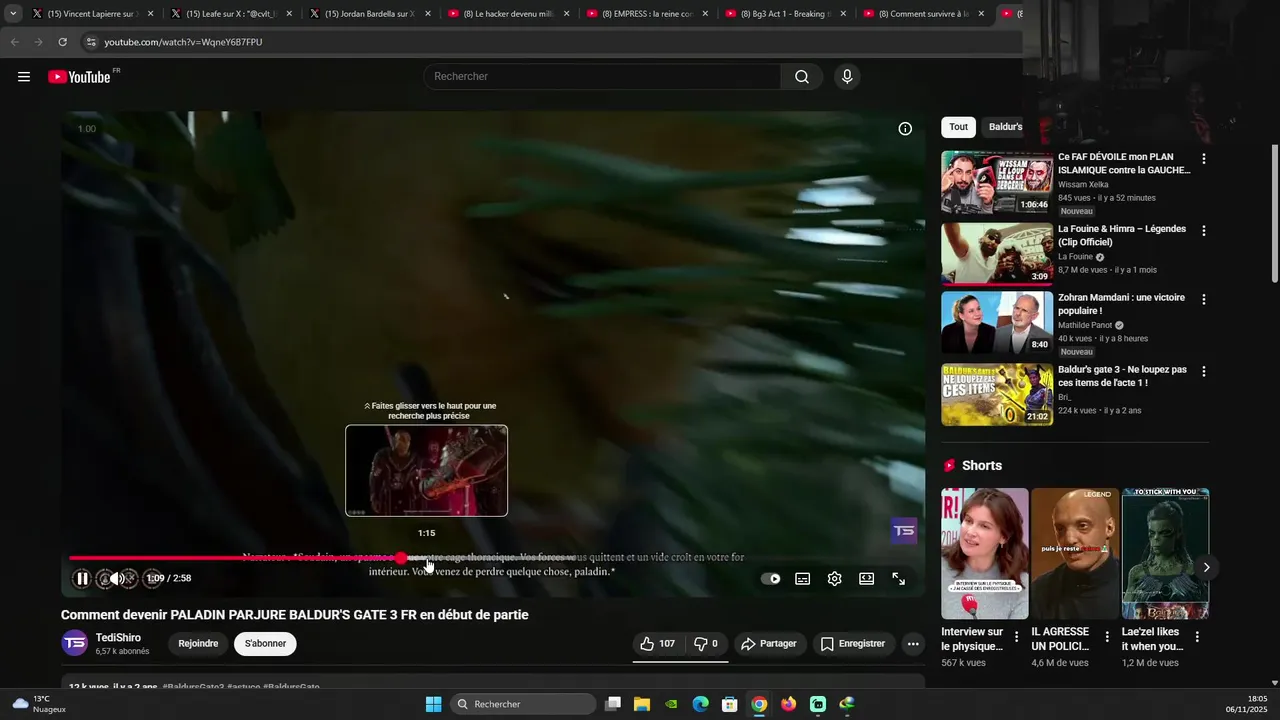Open the tab search dropdown arrow
Image resolution: width=1280 pixels, height=720 pixels.
tap(13, 14)
